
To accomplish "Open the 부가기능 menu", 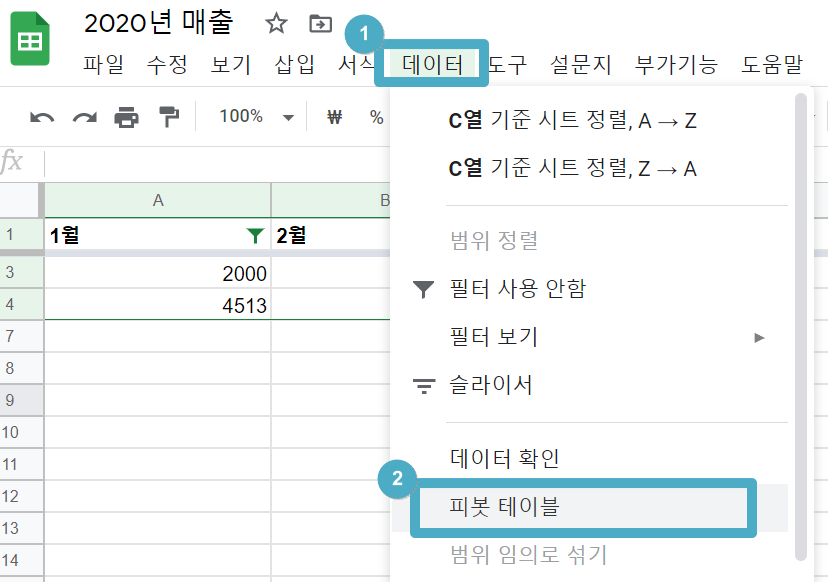I will point(676,64).
